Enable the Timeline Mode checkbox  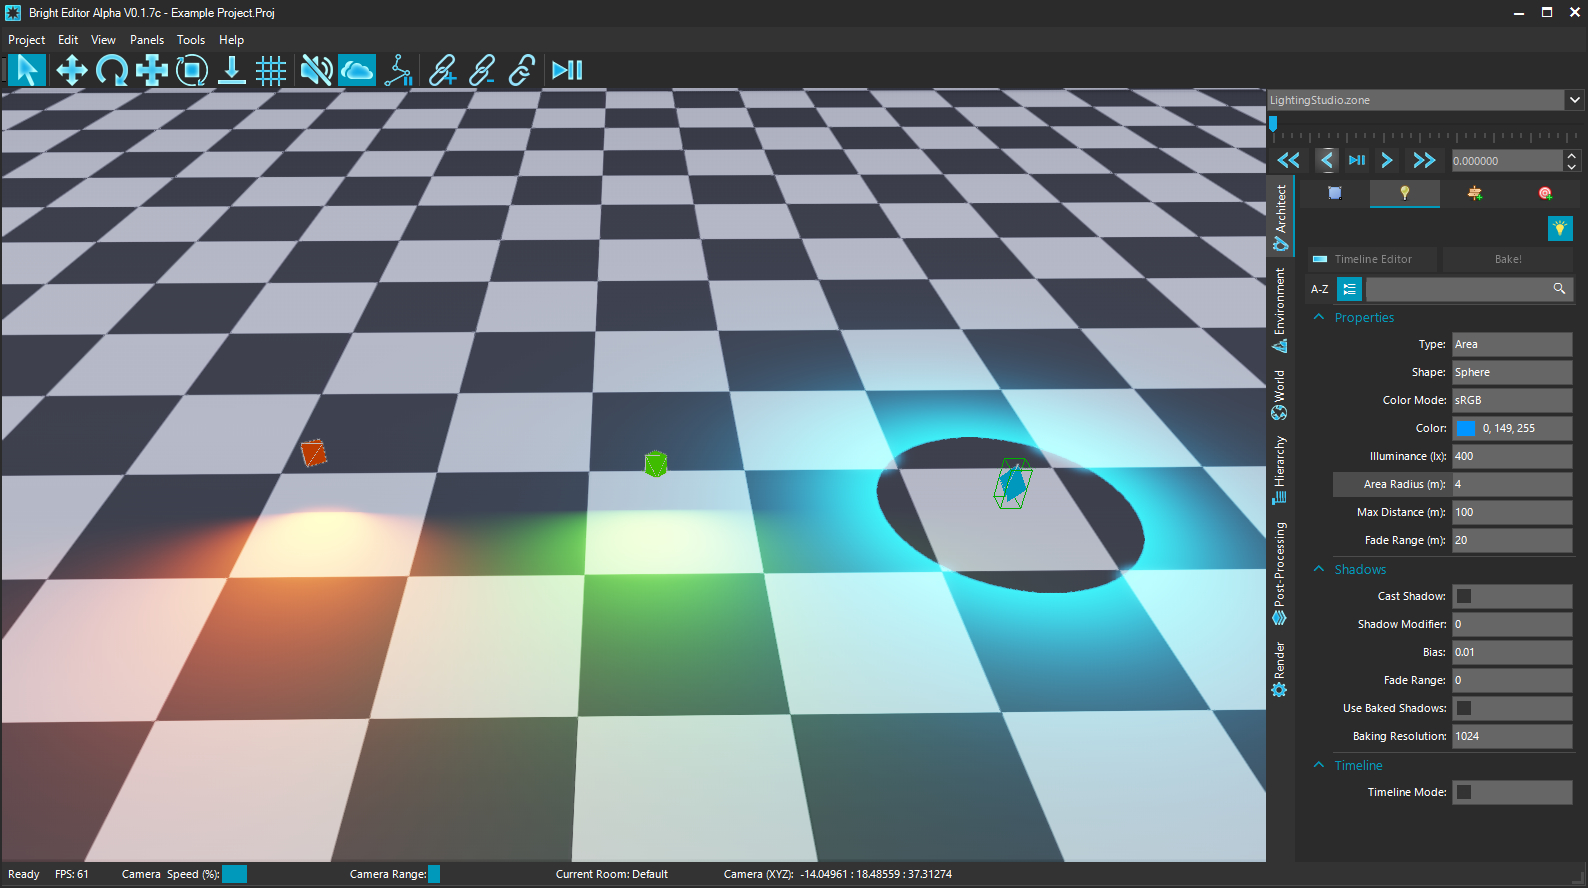1464,792
